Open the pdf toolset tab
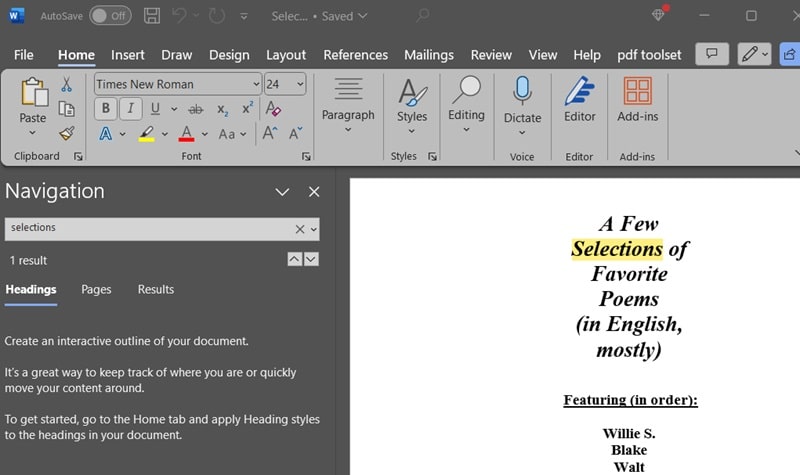The width and height of the screenshot is (800, 475). point(649,55)
